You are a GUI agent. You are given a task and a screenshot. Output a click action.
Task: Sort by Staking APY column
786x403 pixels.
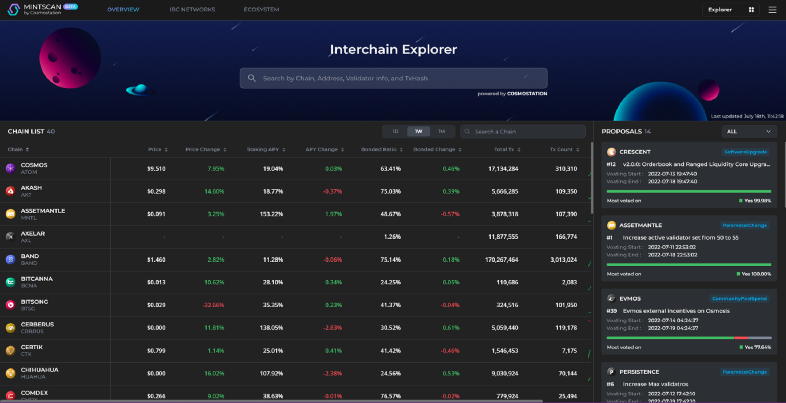point(266,149)
